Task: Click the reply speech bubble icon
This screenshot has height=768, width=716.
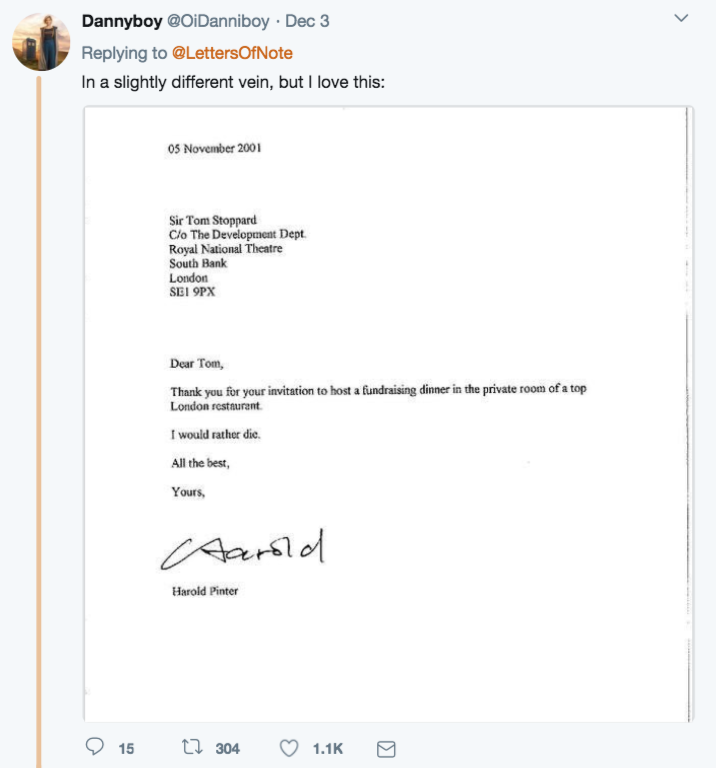Action: pos(96,747)
